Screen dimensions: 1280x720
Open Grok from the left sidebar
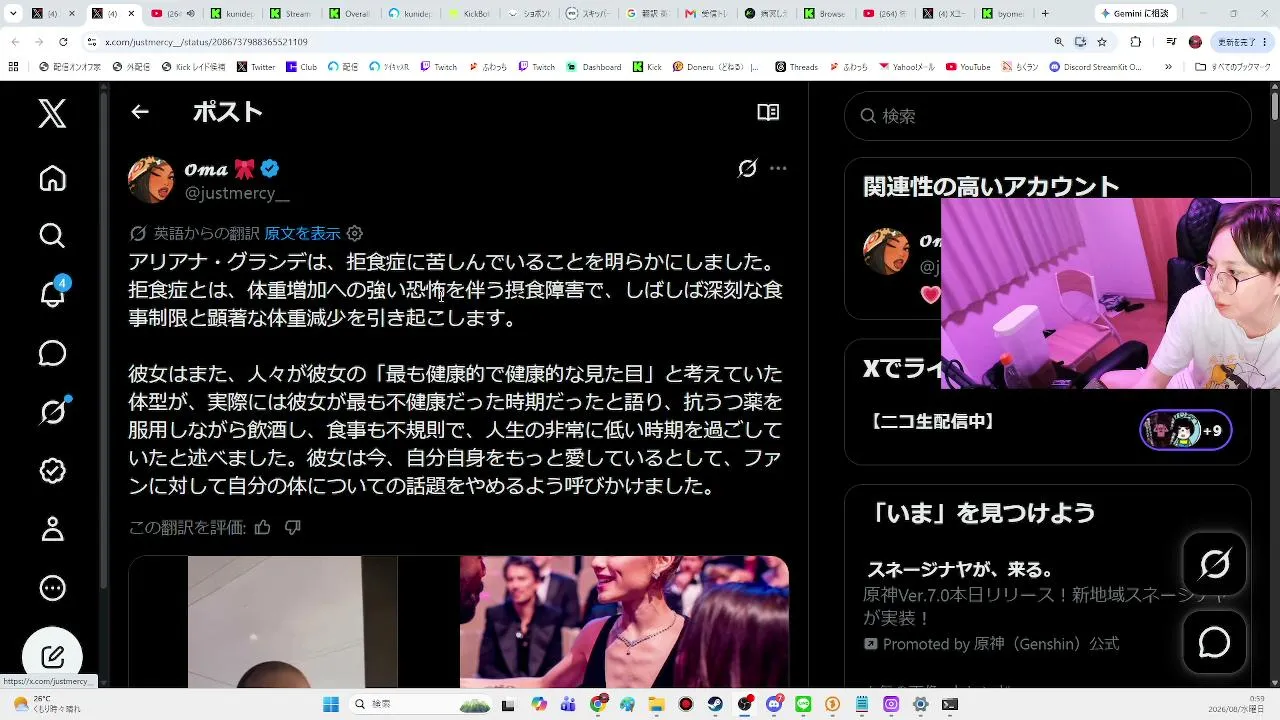tap(52, 411)
